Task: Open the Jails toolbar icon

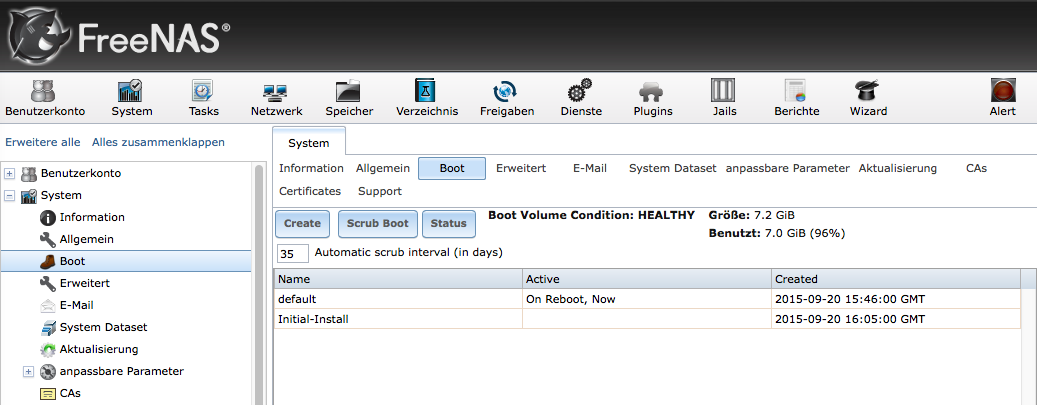Action: [724, 98]
